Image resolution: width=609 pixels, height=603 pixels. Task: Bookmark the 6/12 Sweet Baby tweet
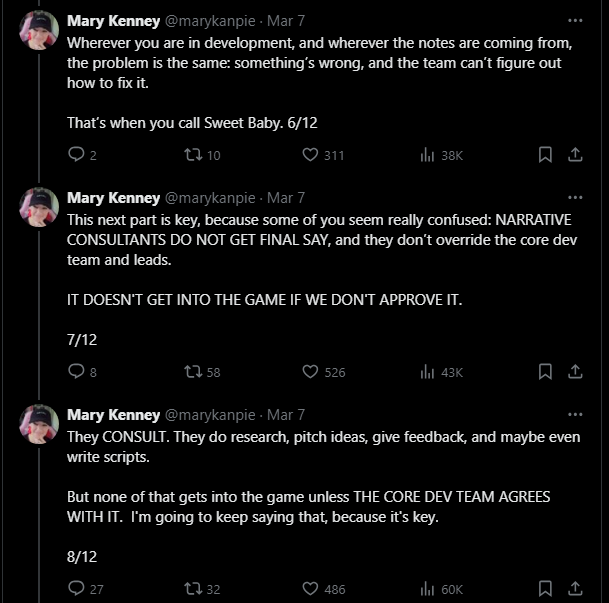pos(545,155)
